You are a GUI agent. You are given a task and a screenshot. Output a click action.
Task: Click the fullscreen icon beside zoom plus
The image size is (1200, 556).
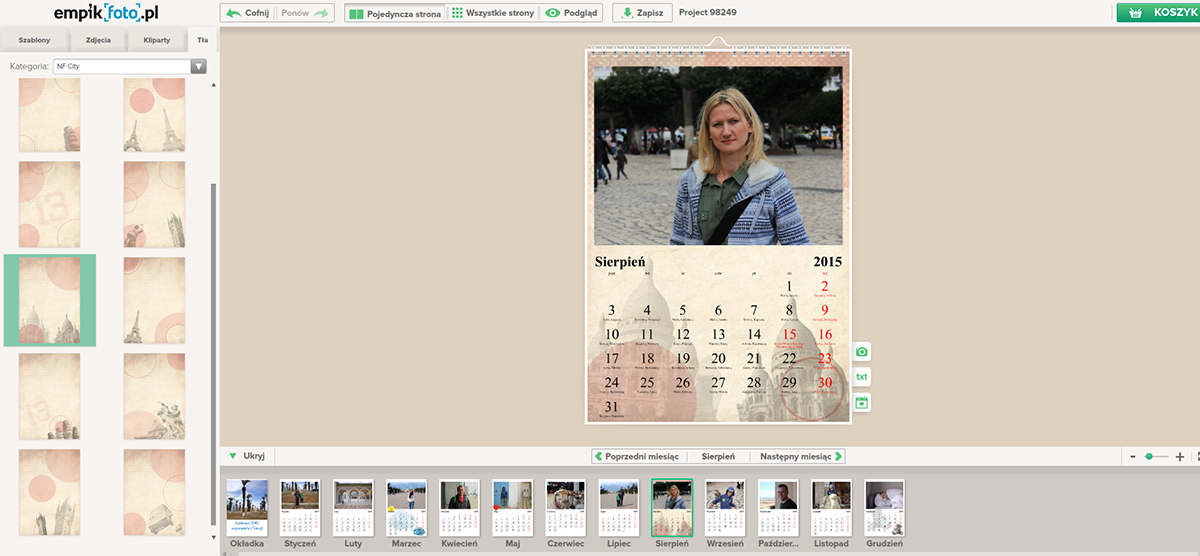click(x=1197, y=456)
